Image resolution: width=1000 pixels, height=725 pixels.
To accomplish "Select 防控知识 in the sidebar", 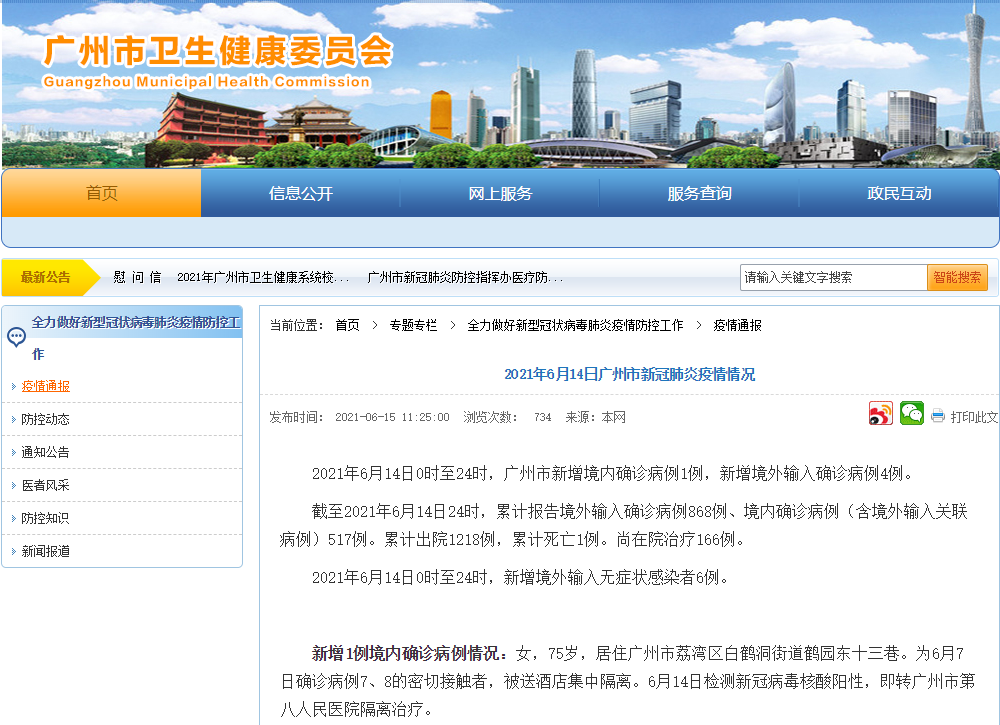I will click(46, 518).
